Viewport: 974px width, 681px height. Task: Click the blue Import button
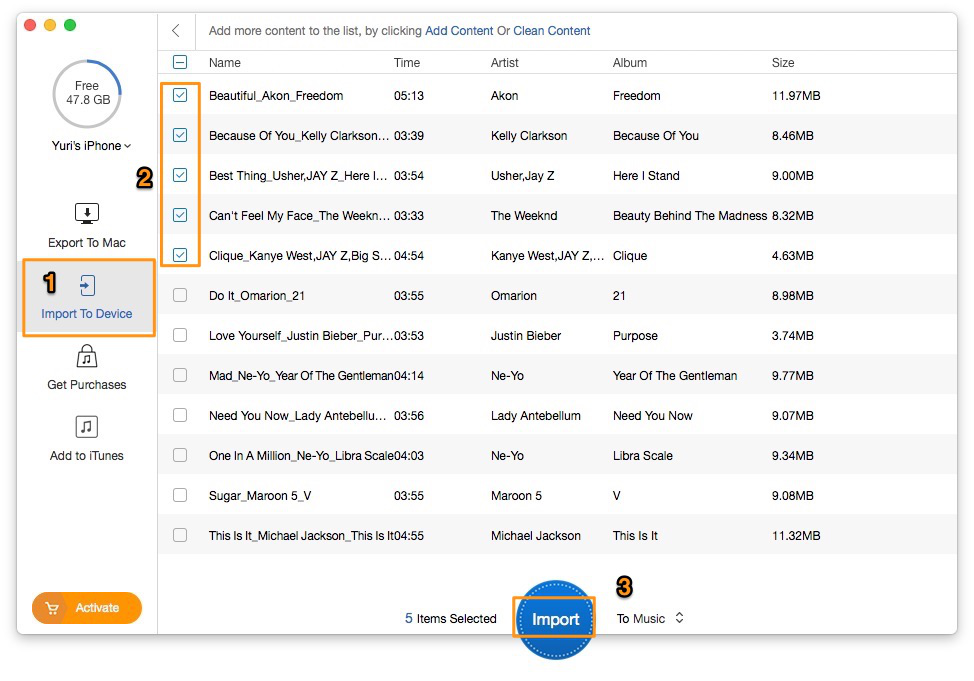click(x=555, y=619)
